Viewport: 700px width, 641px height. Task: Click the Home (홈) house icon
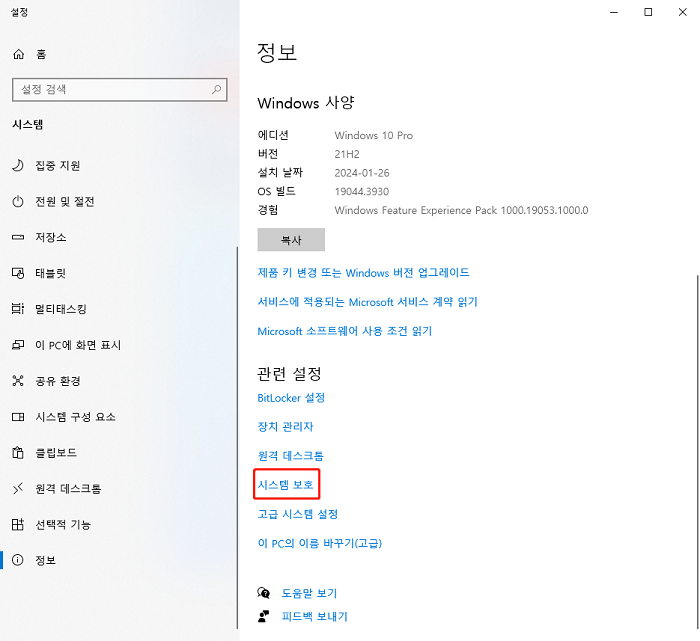tap(18, 54)
